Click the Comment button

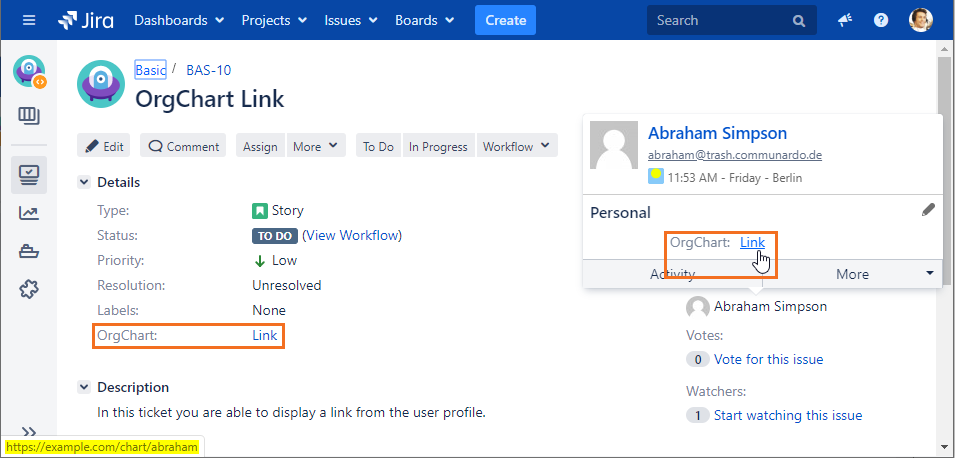point(183,146)
